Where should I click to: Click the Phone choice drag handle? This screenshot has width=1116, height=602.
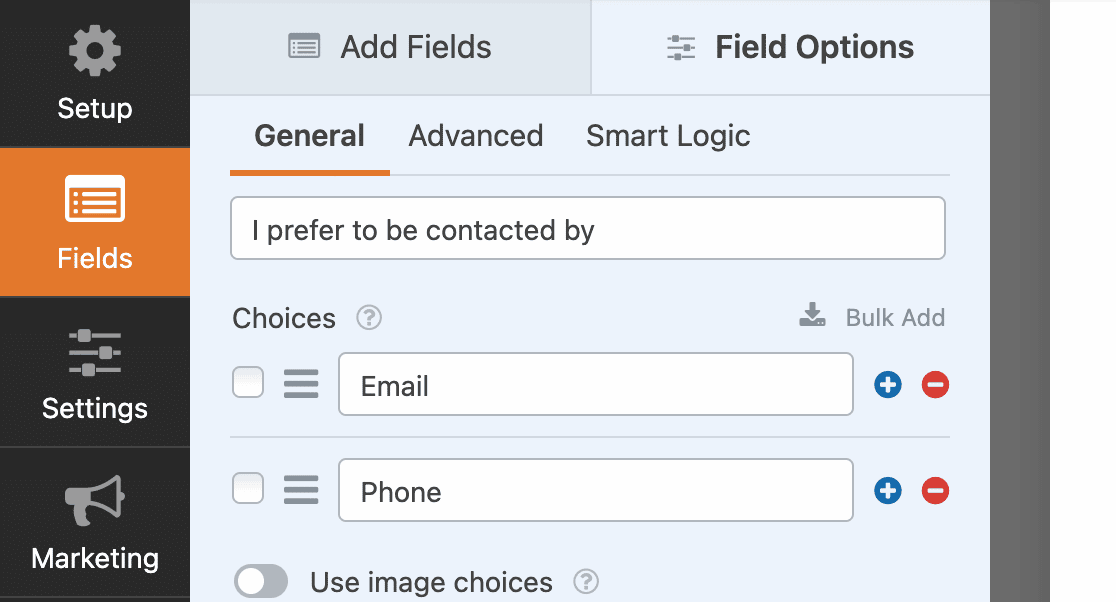pos(301,490)
